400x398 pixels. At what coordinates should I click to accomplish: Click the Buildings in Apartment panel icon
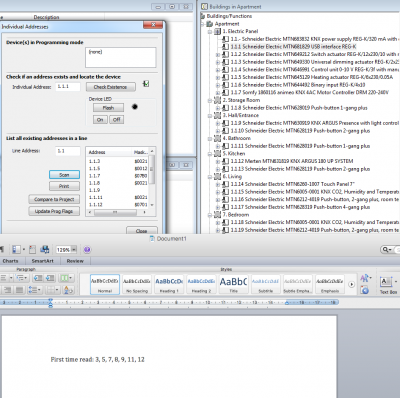point(204,6)
